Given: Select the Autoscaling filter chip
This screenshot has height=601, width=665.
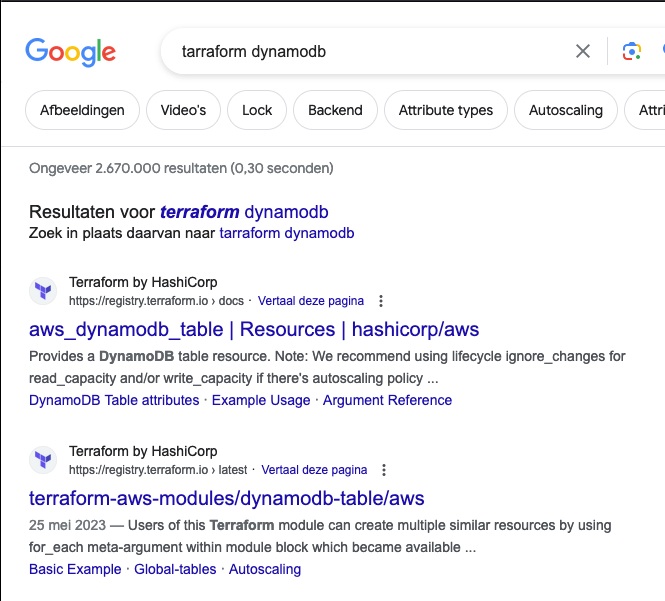Looking at the screenshot, I should [x=566, y=110].
